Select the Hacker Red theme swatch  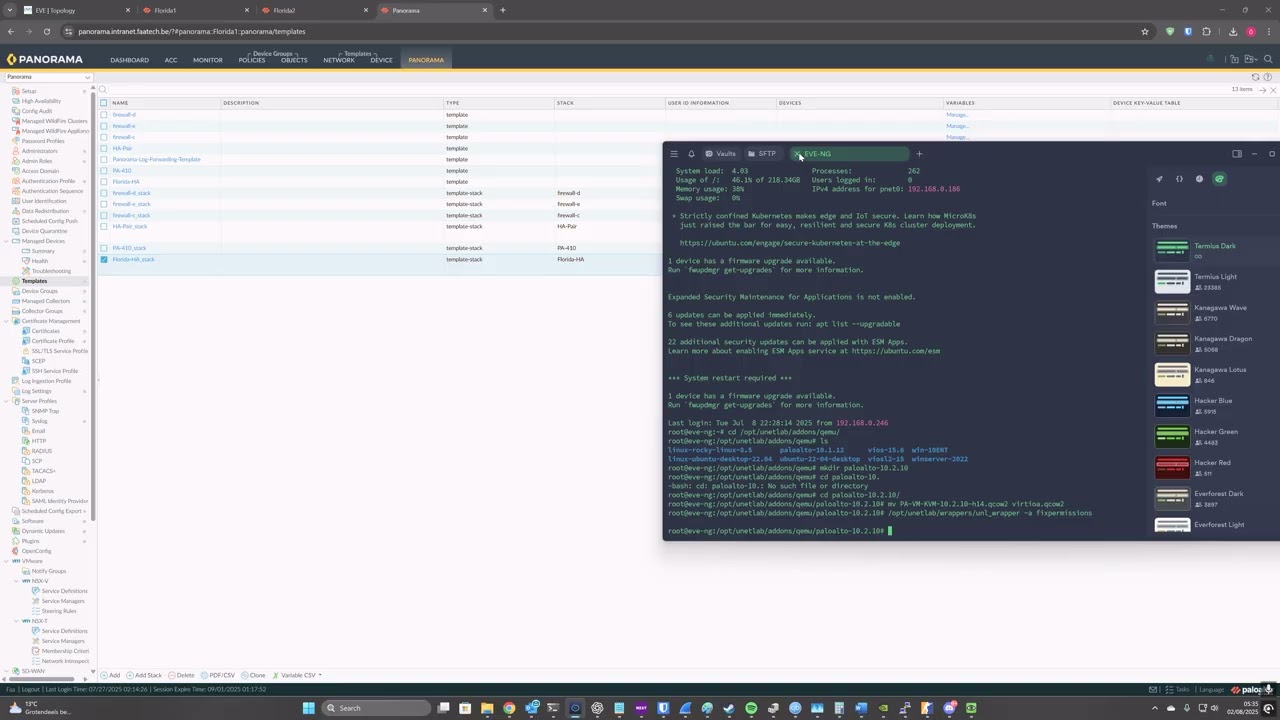(x=1172, y=467)
